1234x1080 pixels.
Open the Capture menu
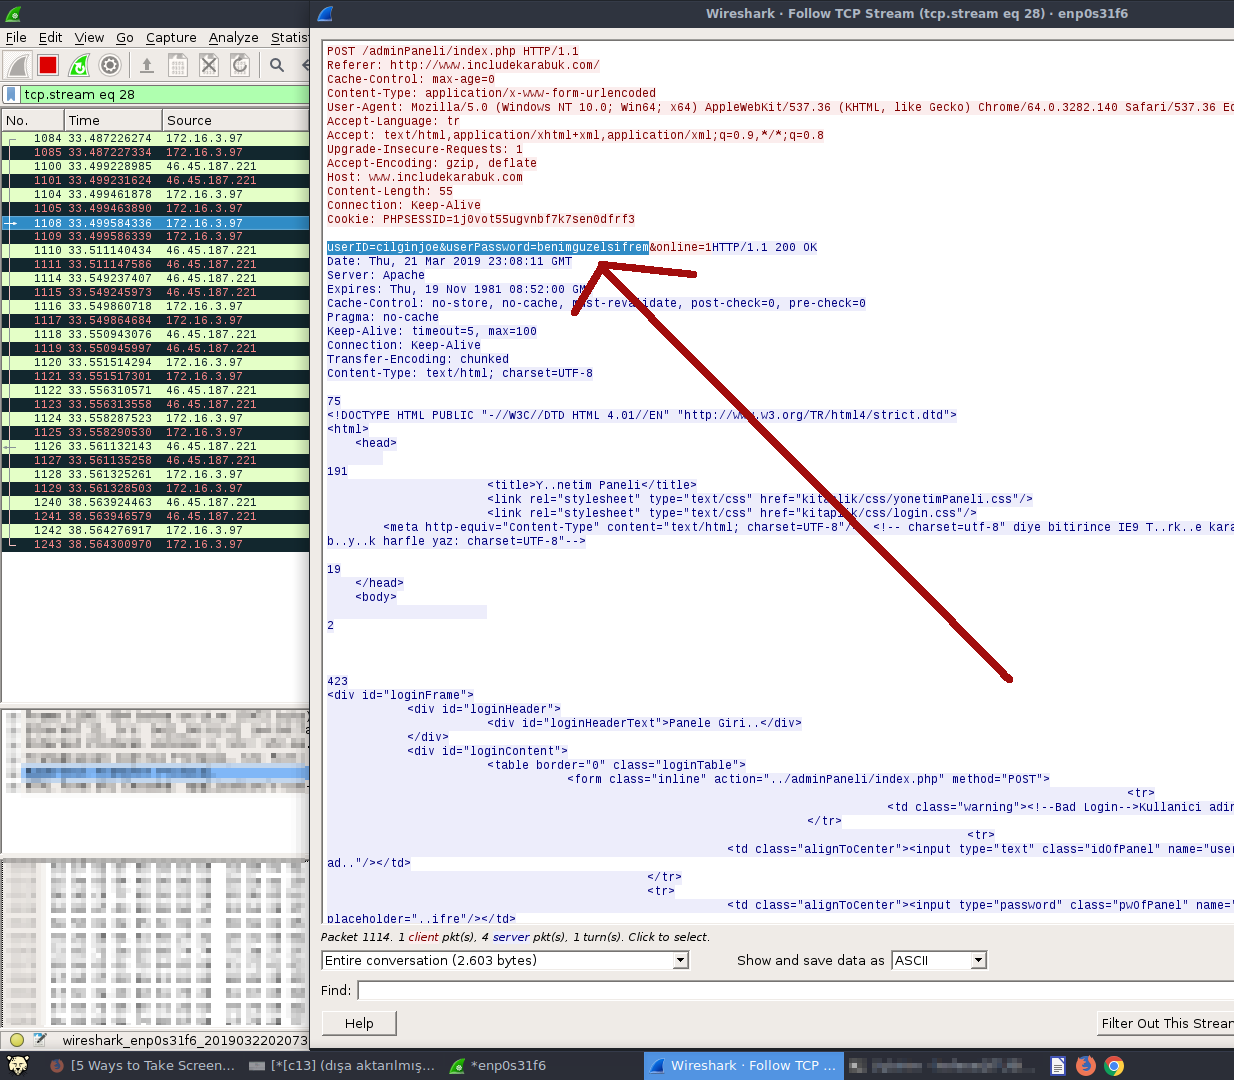pos(171,37)
